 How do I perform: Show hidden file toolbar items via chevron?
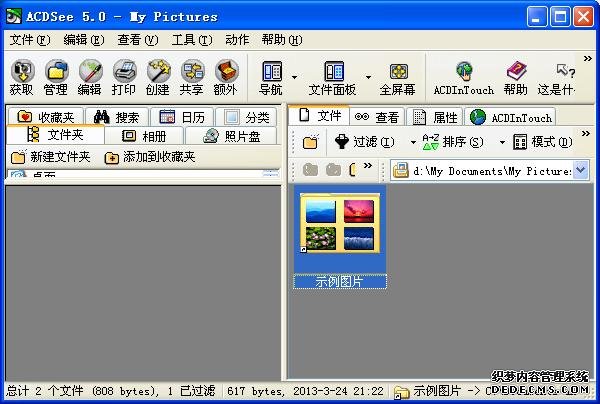(x=586, y=134)
